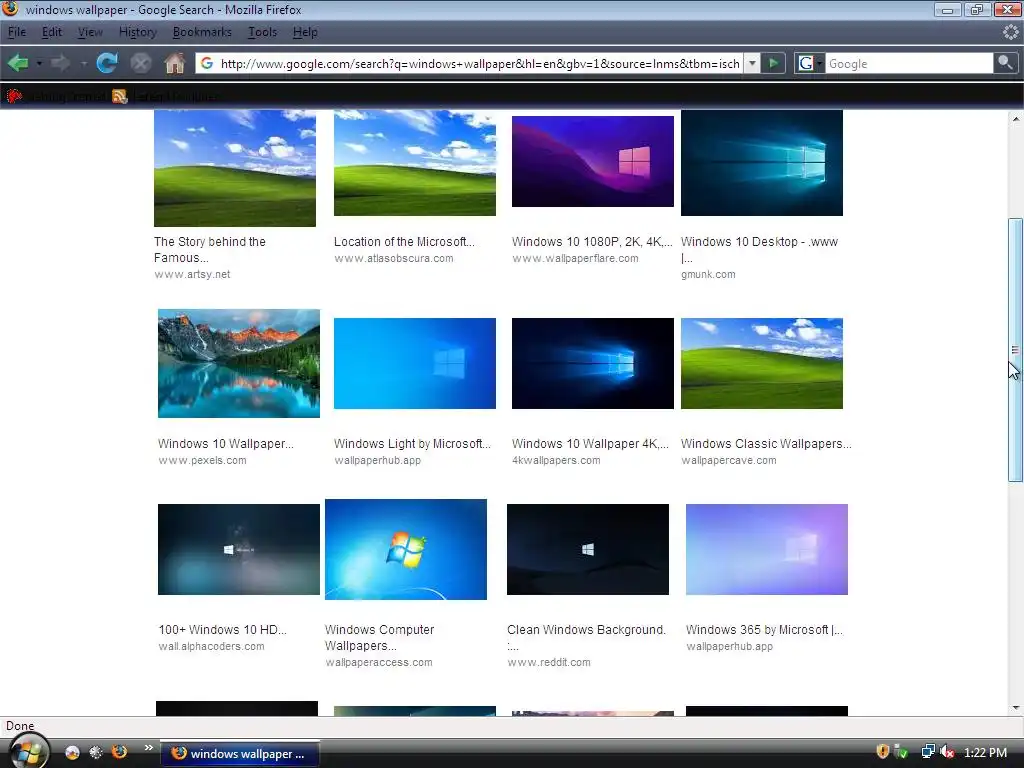This screenshot has height=768, width=1024.
Task: Click the scrollbar up arrow
Action: 1015,119
